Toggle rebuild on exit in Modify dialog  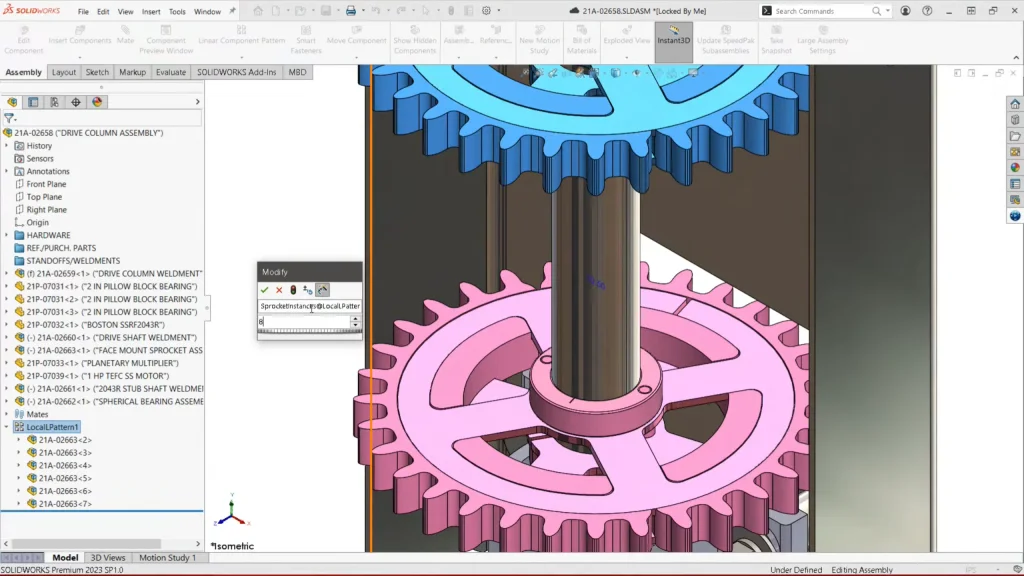tap(309, 290)
